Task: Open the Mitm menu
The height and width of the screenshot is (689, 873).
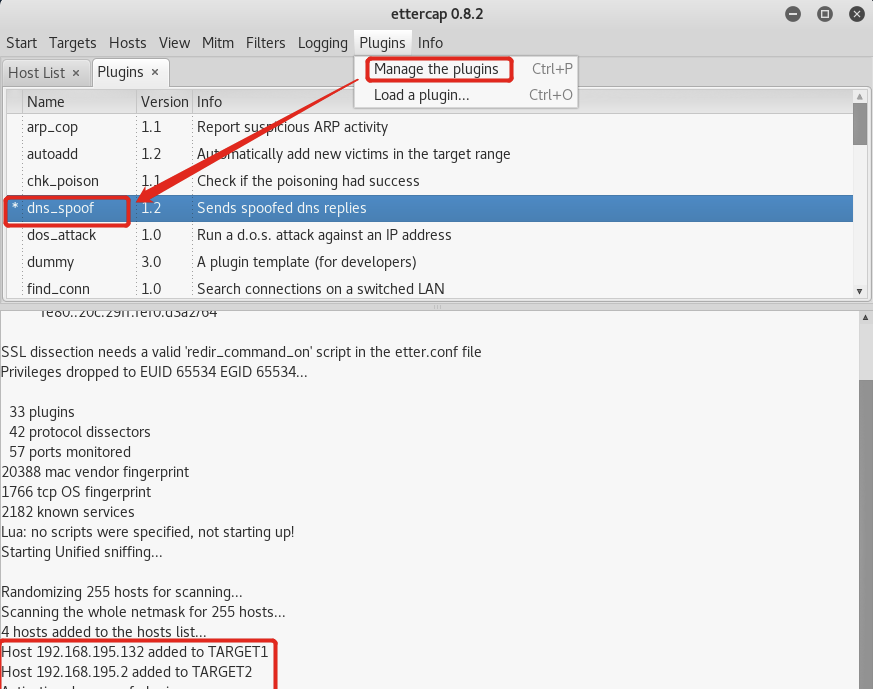Action: (x=218, y=43)
